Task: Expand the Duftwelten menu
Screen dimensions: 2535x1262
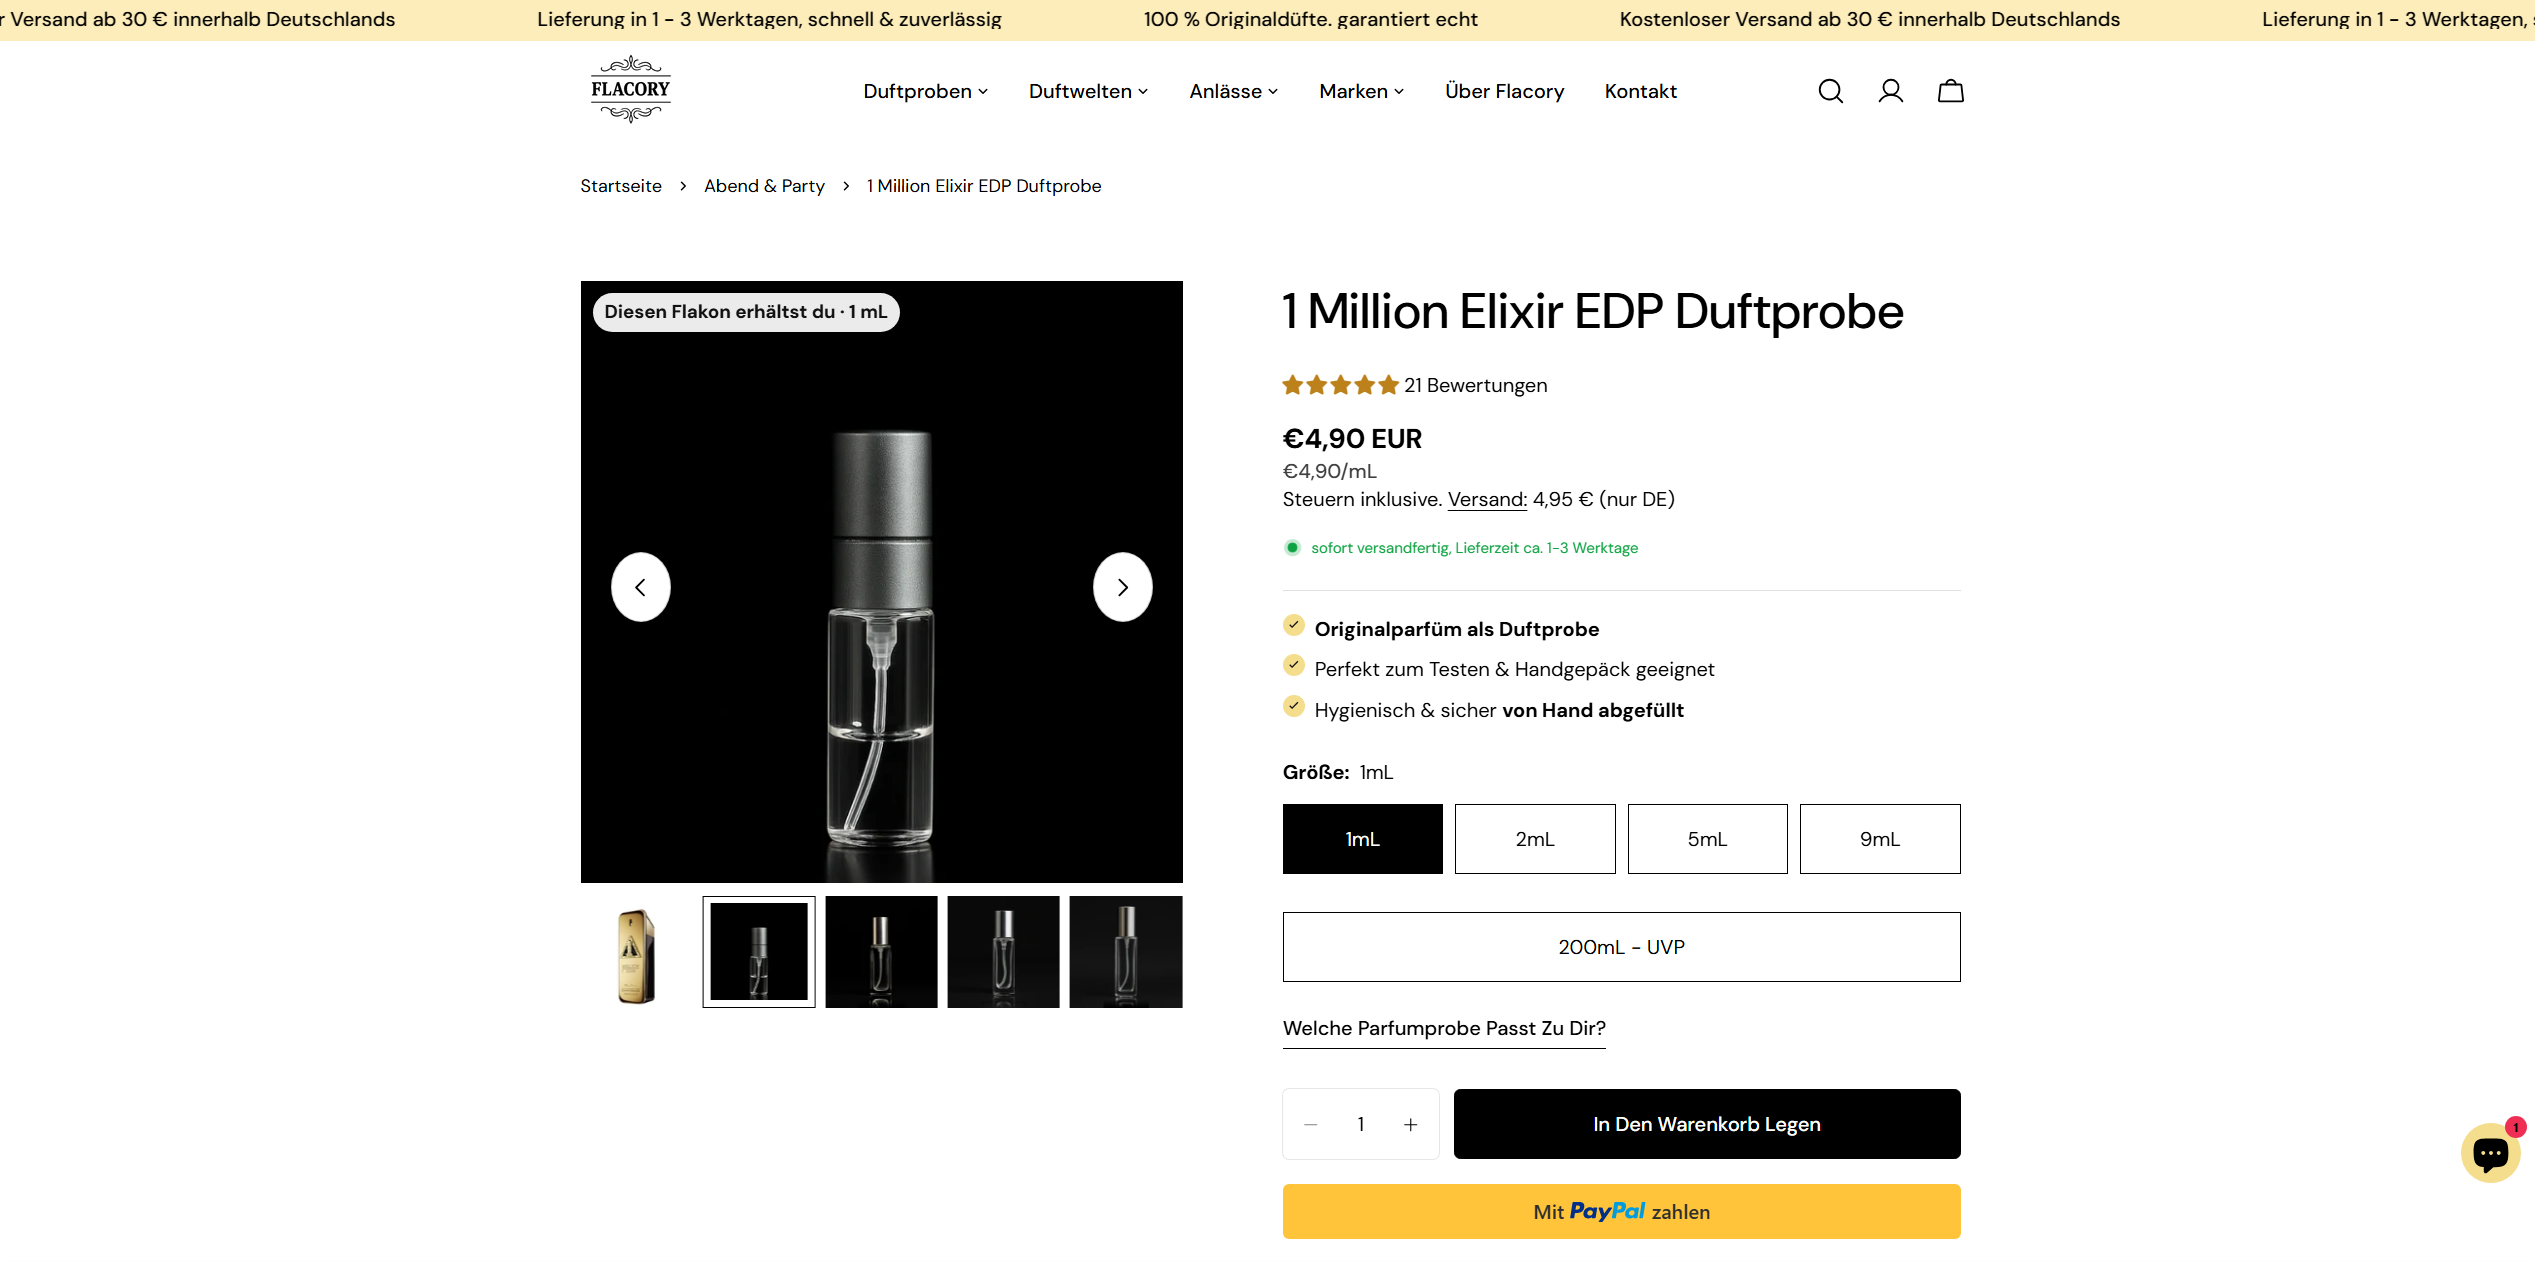Action: coord(1088,91)
